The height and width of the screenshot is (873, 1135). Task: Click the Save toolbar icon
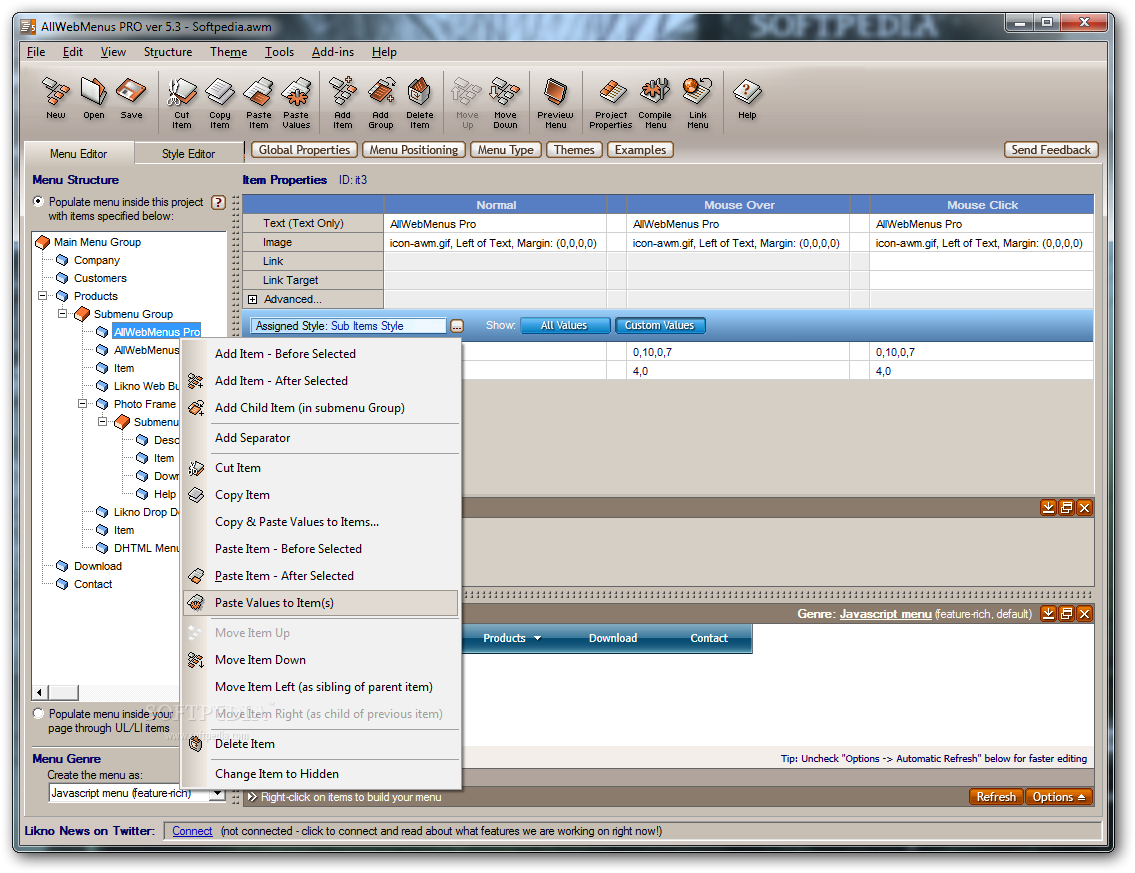click(x=131, y=98)
